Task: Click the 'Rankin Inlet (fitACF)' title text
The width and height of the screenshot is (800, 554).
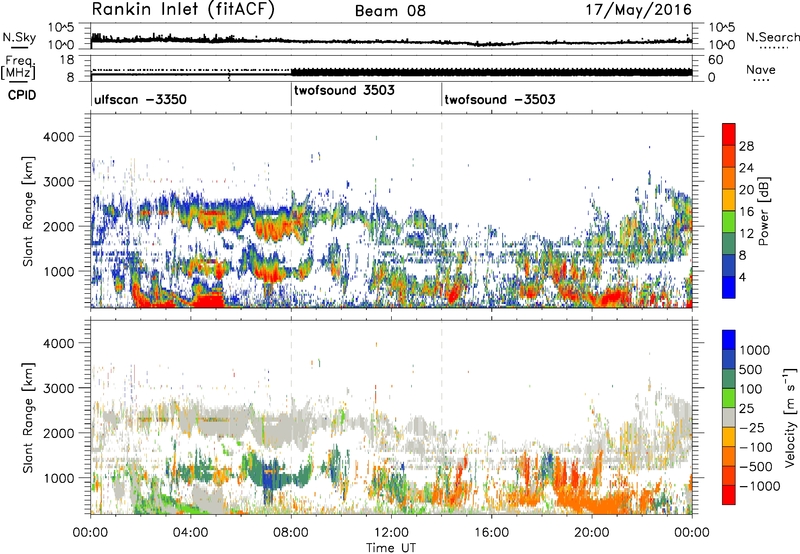Action: coord(183,10)
